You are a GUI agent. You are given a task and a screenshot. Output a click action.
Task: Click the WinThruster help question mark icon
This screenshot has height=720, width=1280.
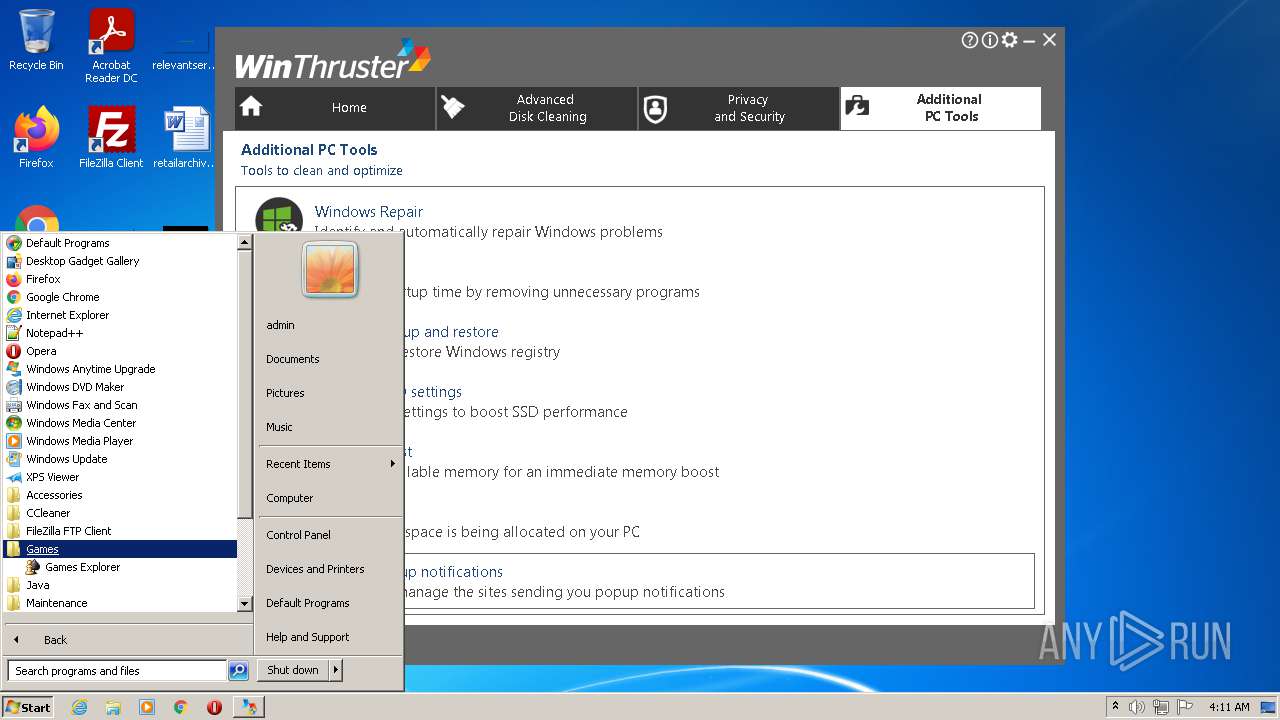coord(970,40)
